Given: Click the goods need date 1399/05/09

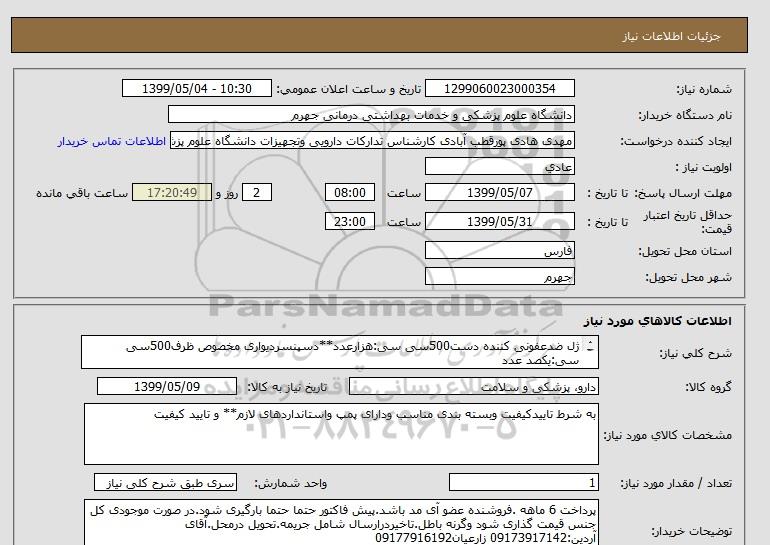Looking at the screenshot, I should tap(167, 387).
